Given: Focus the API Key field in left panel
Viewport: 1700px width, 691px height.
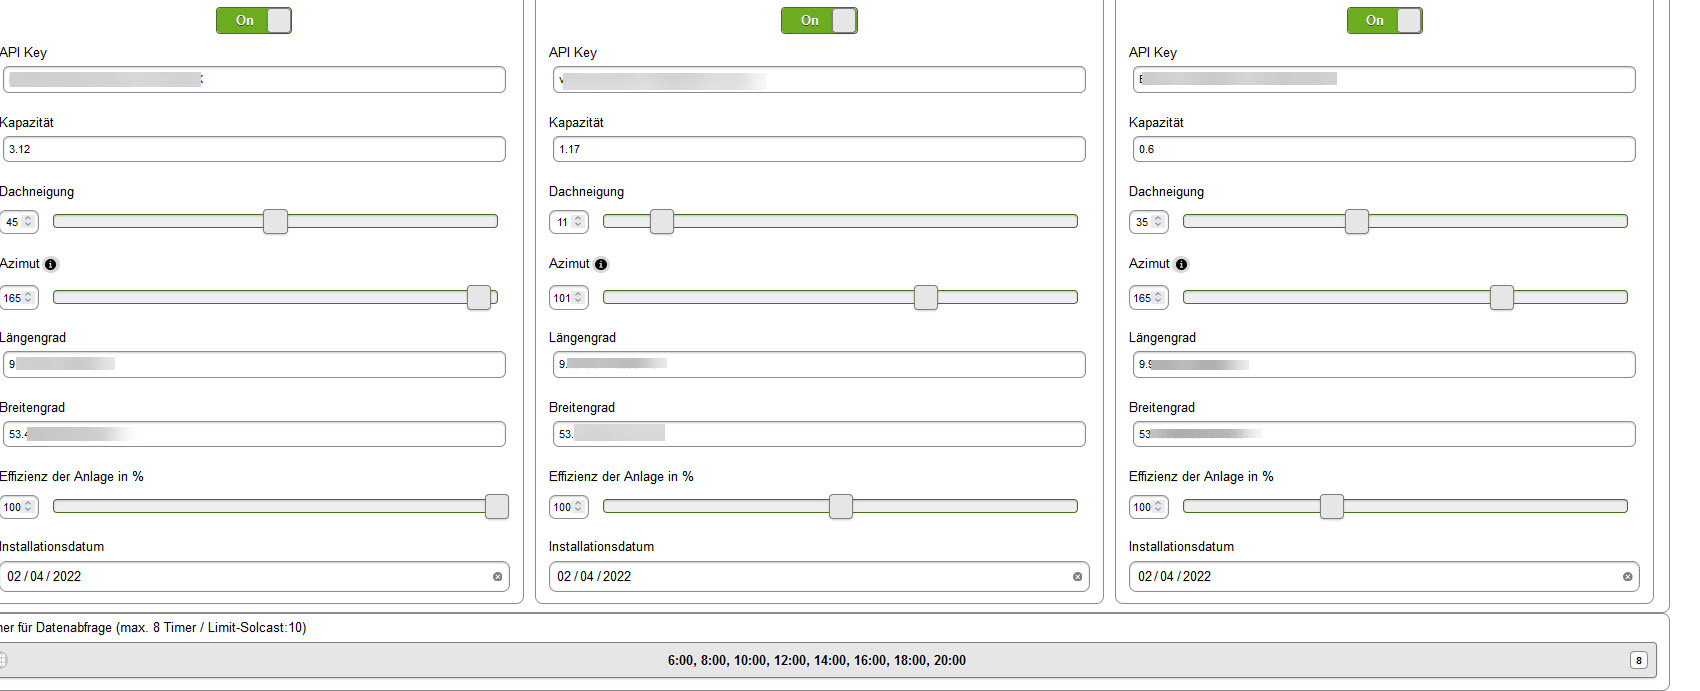Looking at the screenshot, I should click(254, 80).
